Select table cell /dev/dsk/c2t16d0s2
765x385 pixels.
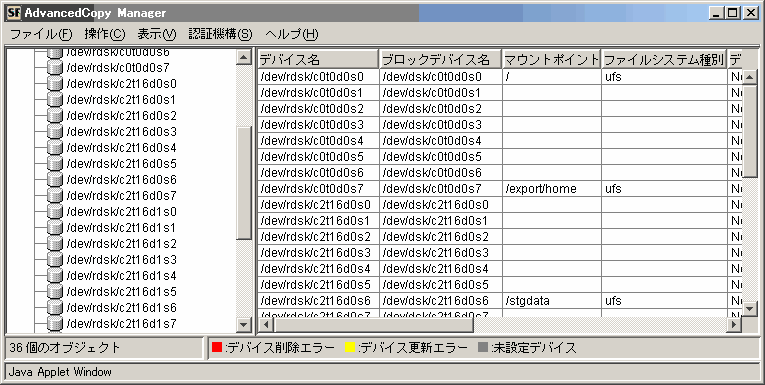[x=441, y=237]
